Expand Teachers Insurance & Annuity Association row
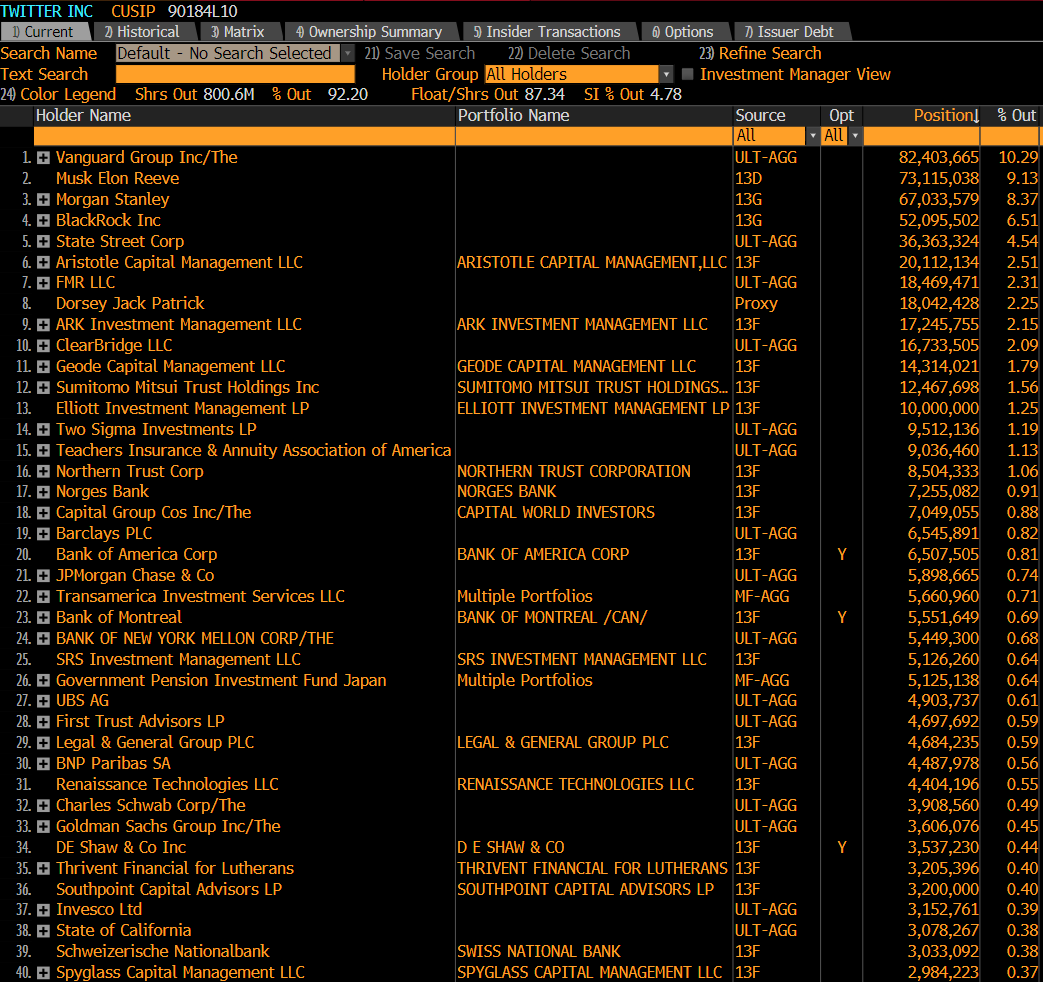This screenshot has width=1043, height=982. (43, 450)
